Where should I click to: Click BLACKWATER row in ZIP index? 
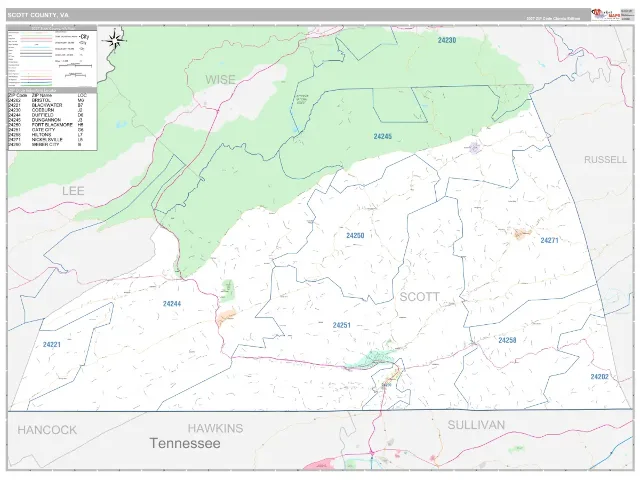(46, 105)
